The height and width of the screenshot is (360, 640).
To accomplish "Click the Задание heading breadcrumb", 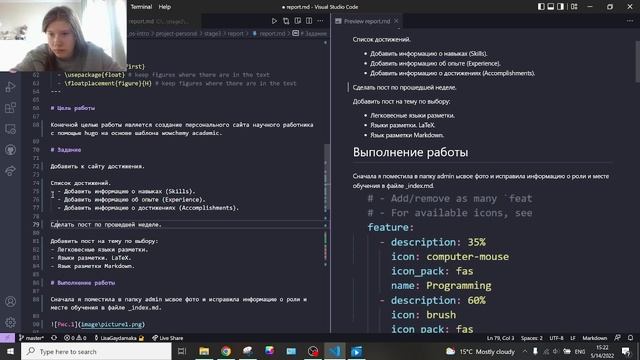I will tap(313, 33).
